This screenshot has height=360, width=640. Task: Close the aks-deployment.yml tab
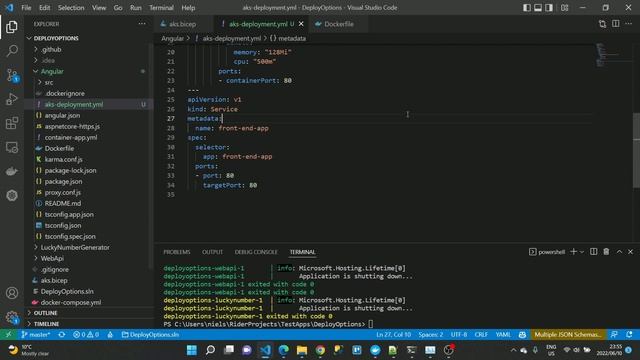[x=301, y=24]
